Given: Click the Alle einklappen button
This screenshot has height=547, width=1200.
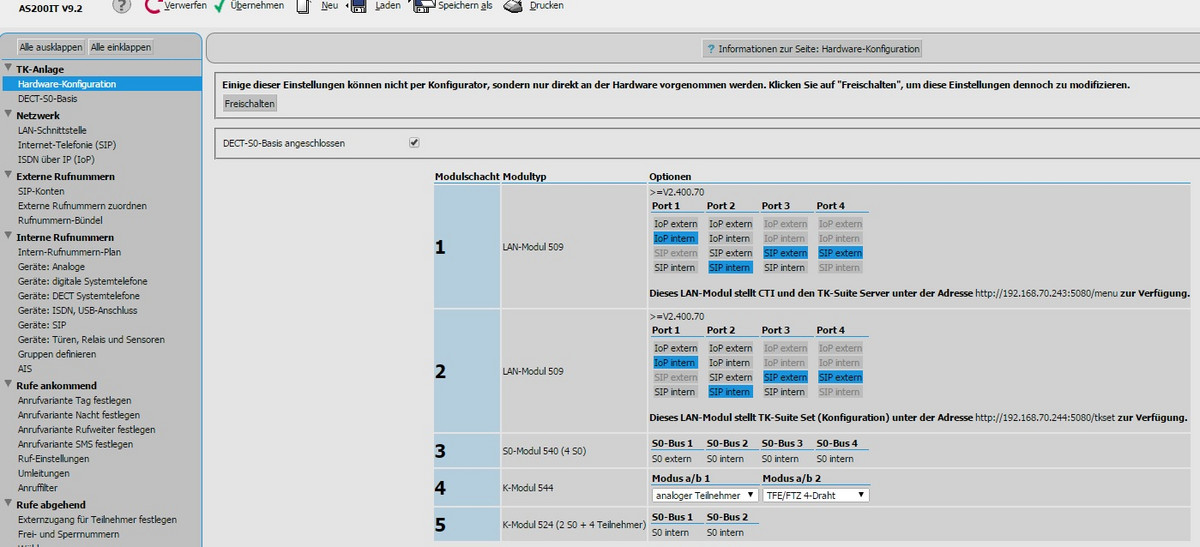Looking at the screenshot, I should (121, 47).
